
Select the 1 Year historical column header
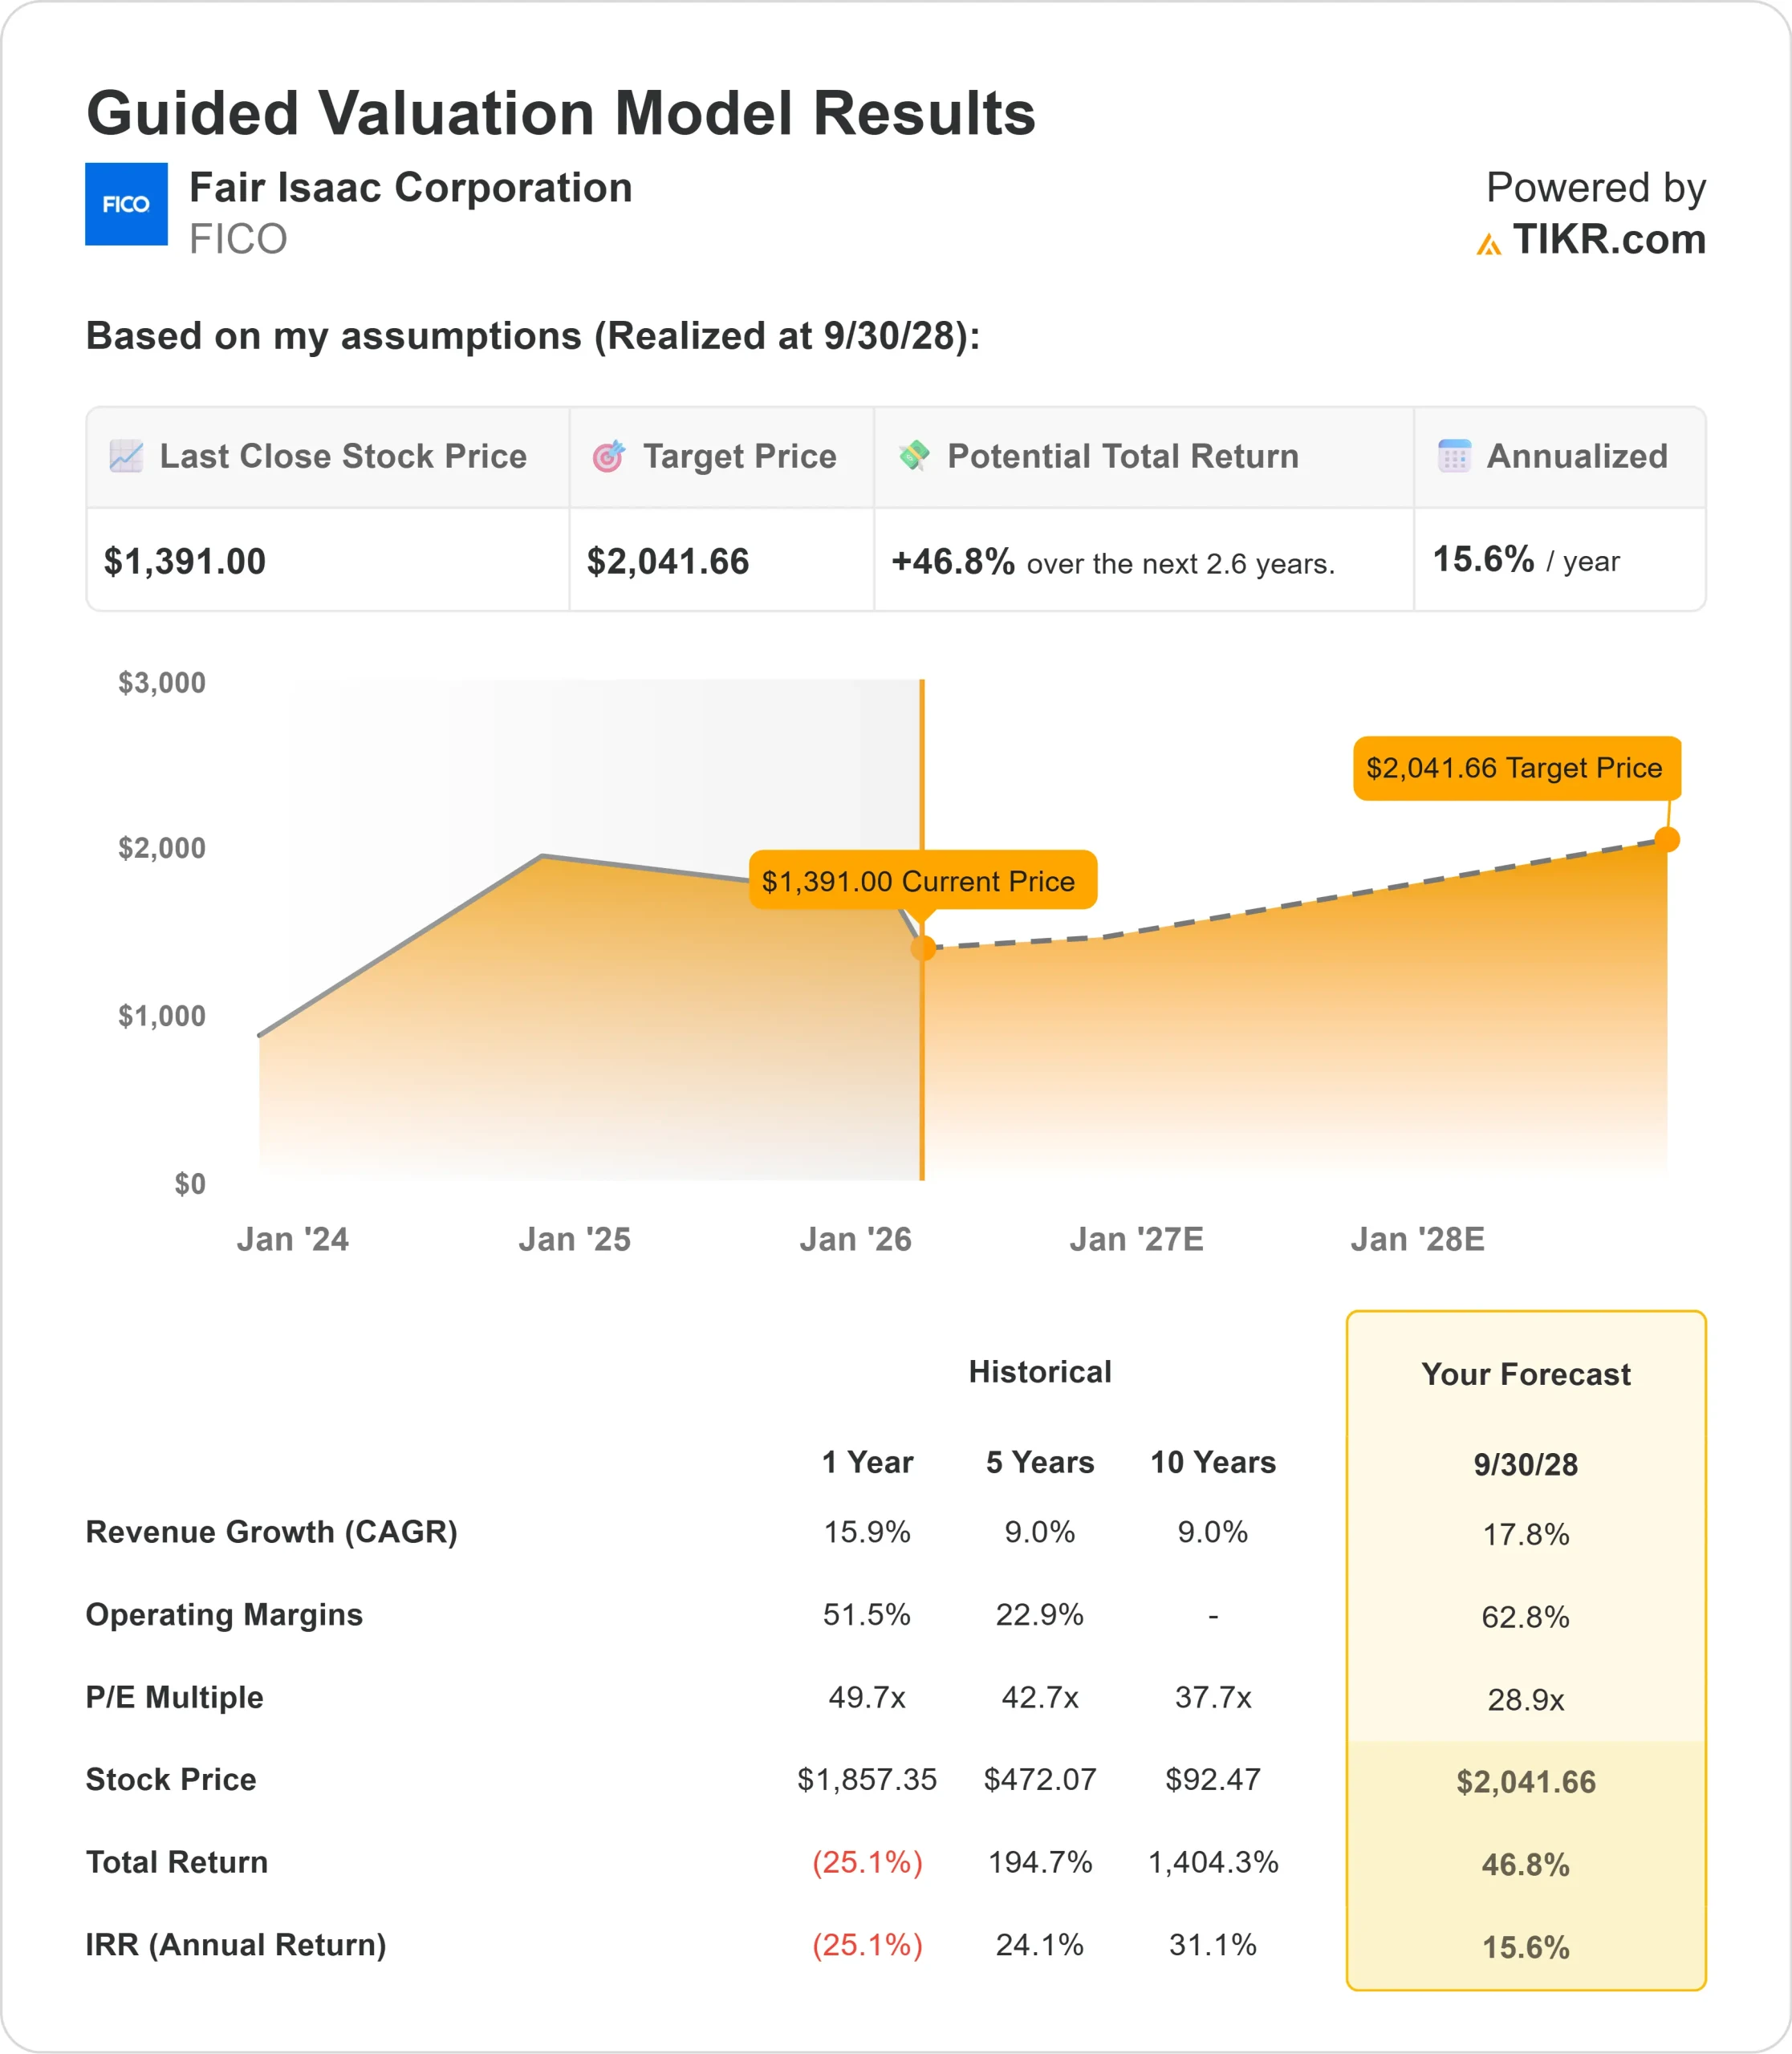tap(867, 1462)
